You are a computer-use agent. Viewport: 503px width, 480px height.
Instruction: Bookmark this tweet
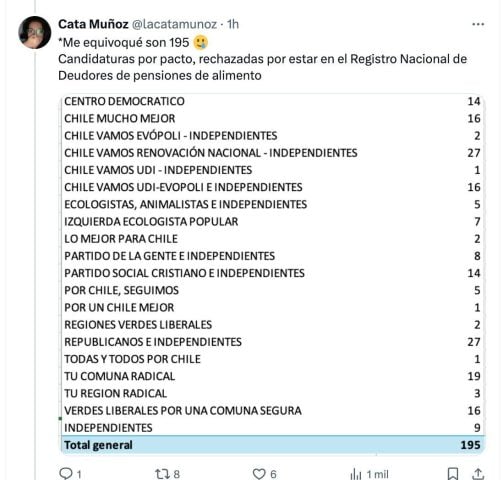point(452,474)
